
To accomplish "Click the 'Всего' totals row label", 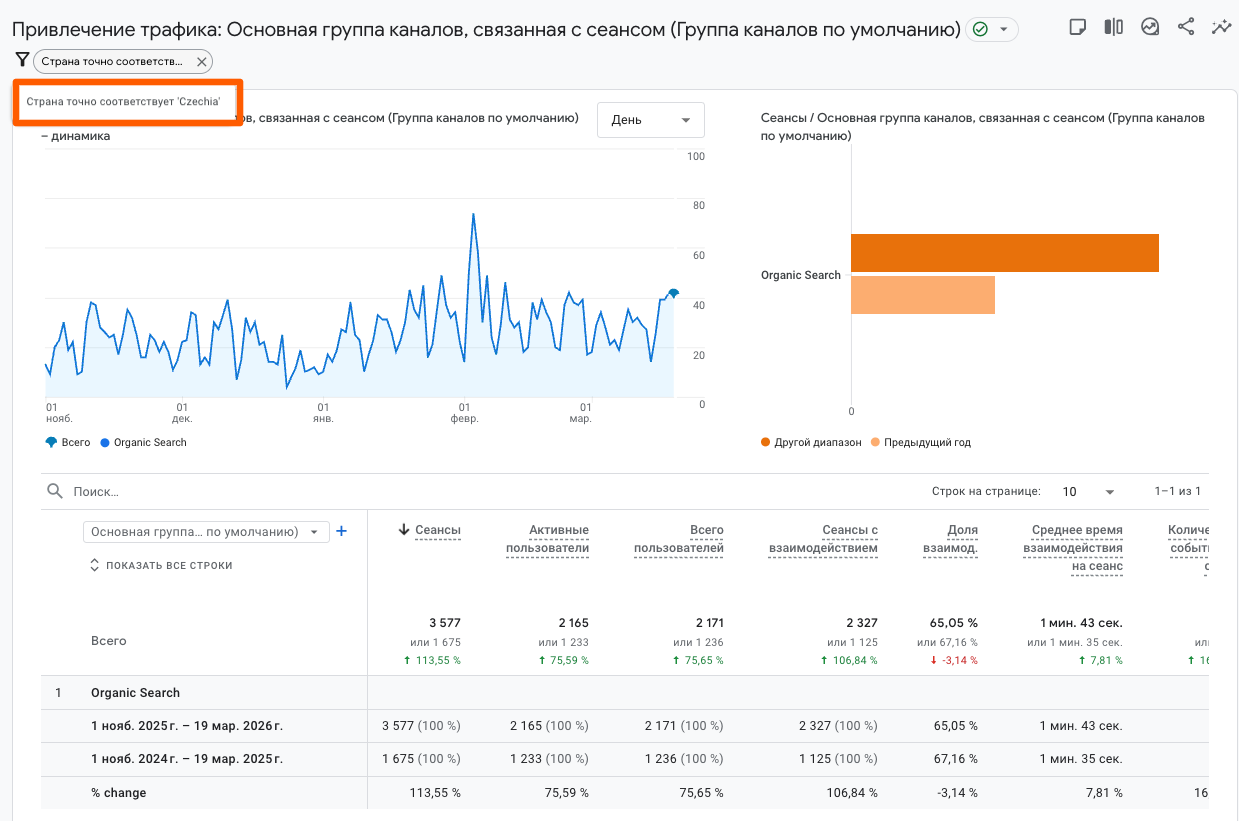I will [x=108, y=640].
